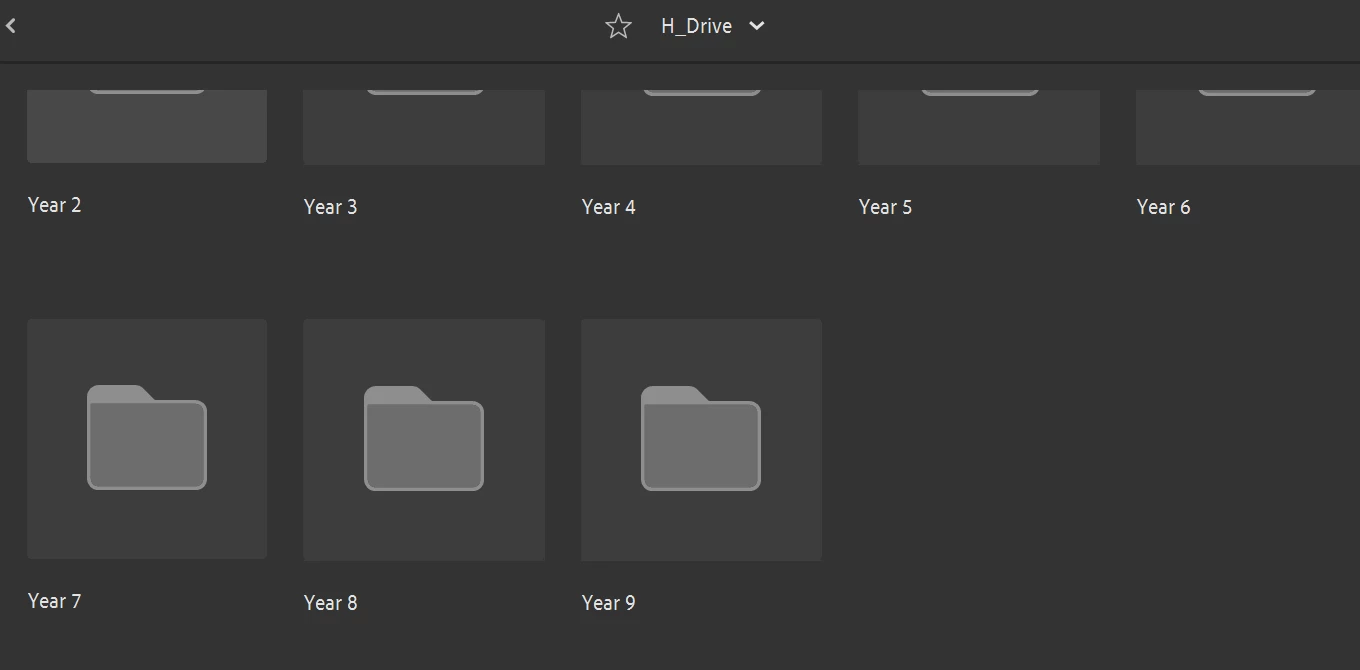The height and width of the screenshot is (670, 1360).
Task: Click the Year 2 label
Action: 55,205
